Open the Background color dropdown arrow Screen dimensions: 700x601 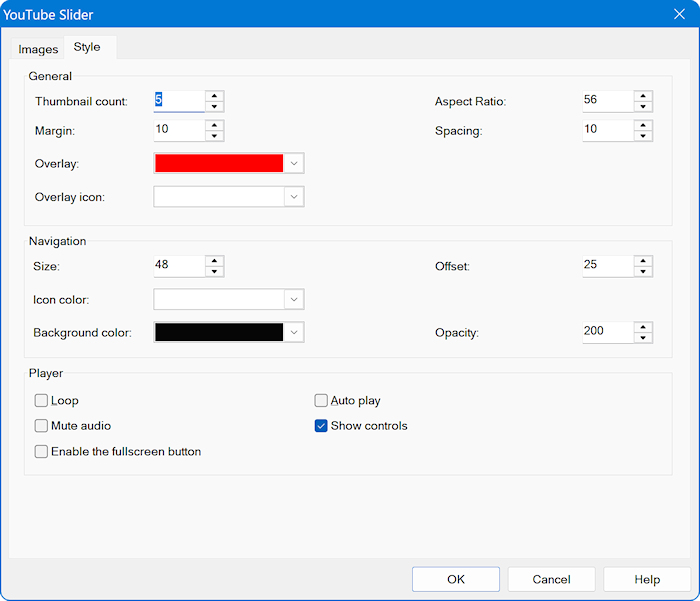pyautogui.click(x=294, y=332)
